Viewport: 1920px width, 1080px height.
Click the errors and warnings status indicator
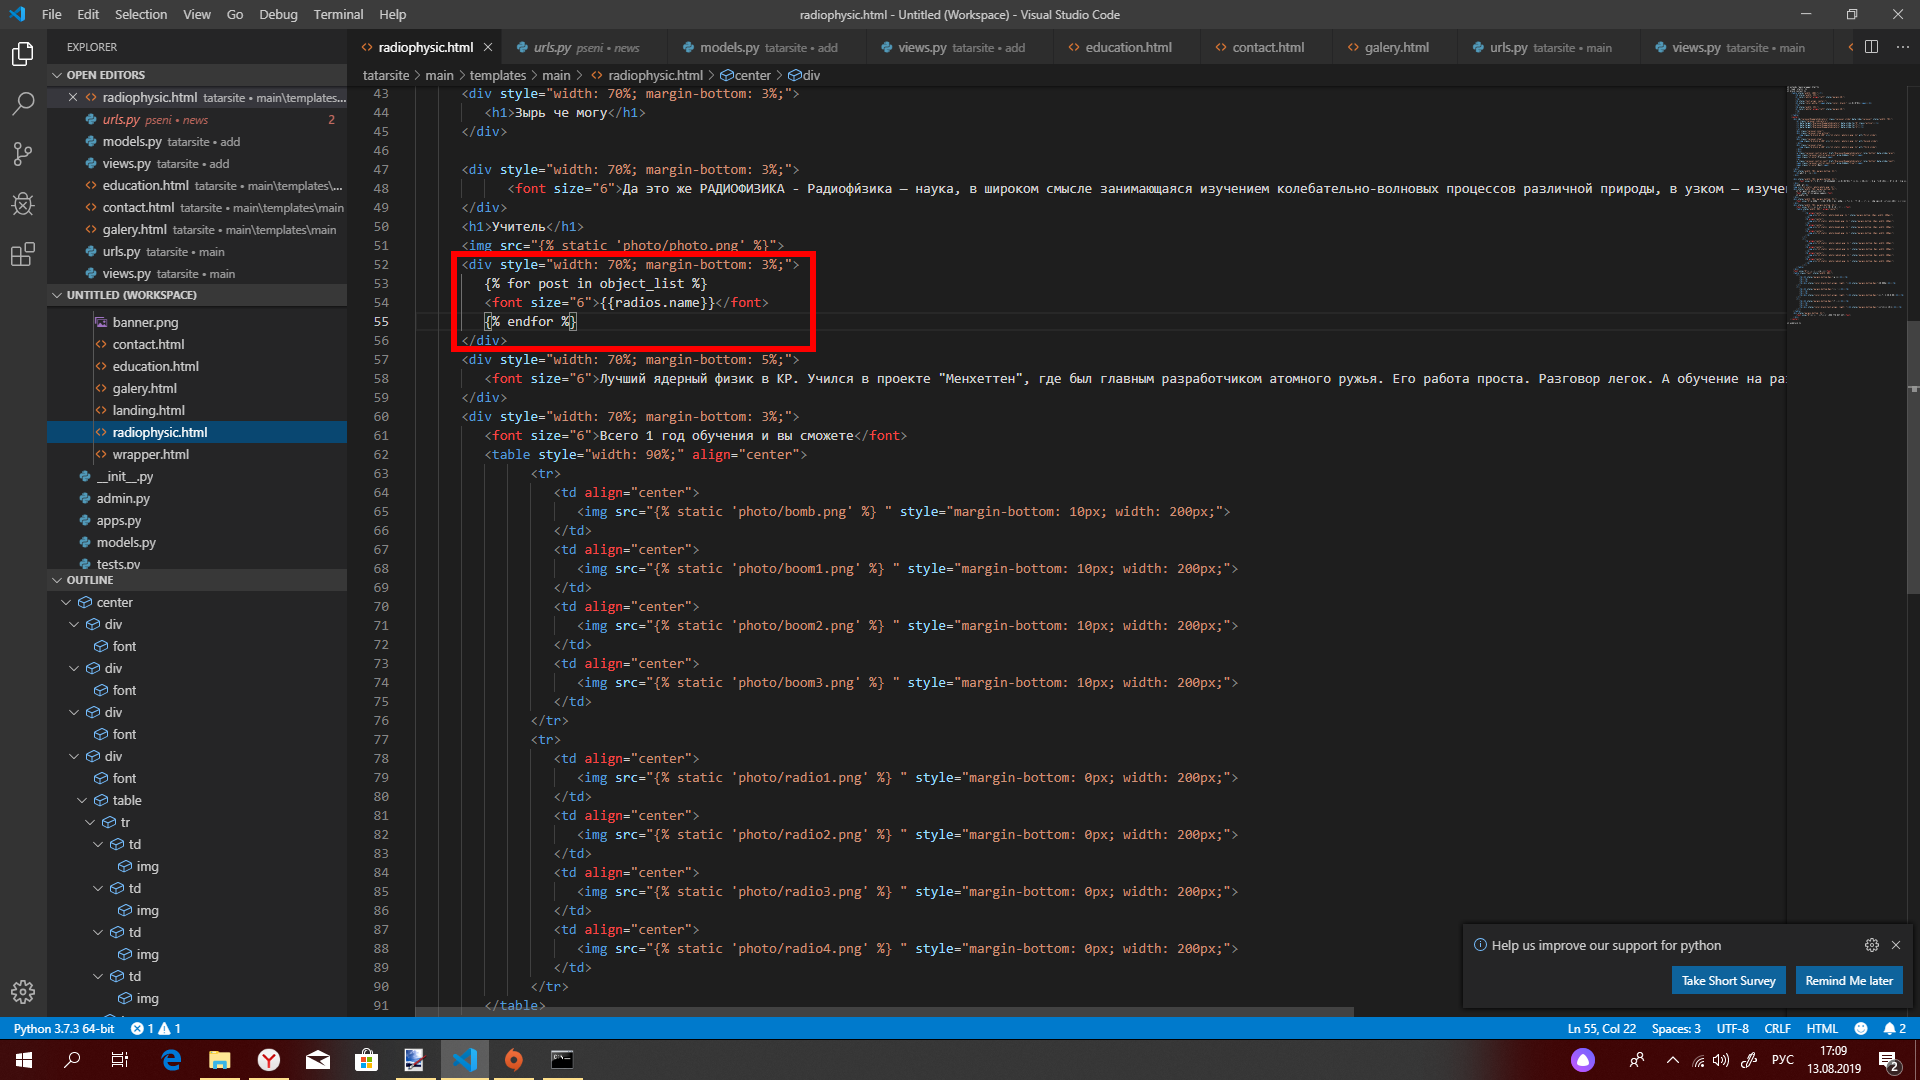pyautogui.click(x=156, y=1028)
